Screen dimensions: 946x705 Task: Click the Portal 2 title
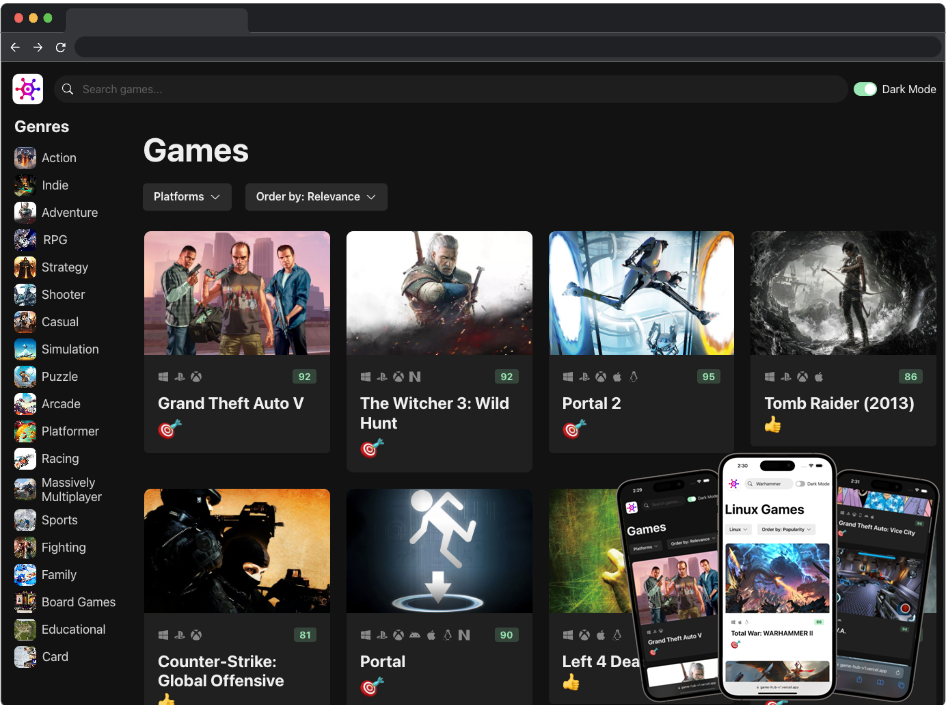point(591,403)
